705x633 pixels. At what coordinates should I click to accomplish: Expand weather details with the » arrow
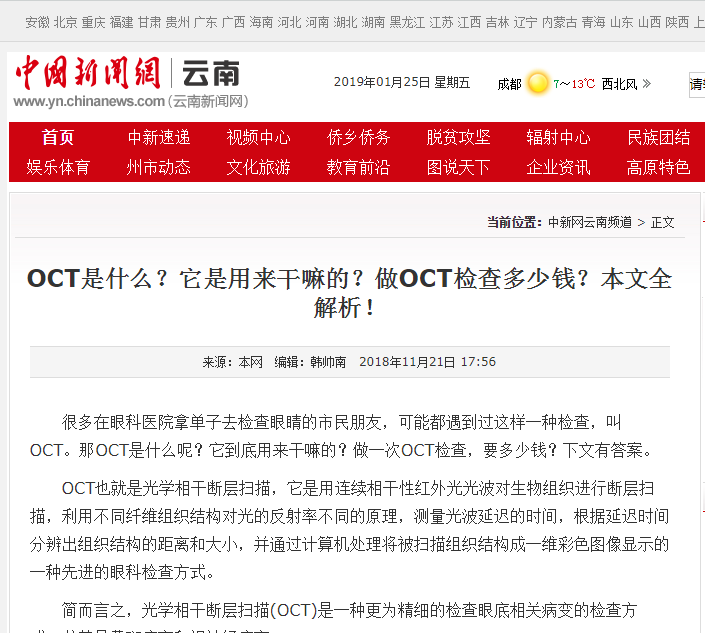(x=647, y=84)
